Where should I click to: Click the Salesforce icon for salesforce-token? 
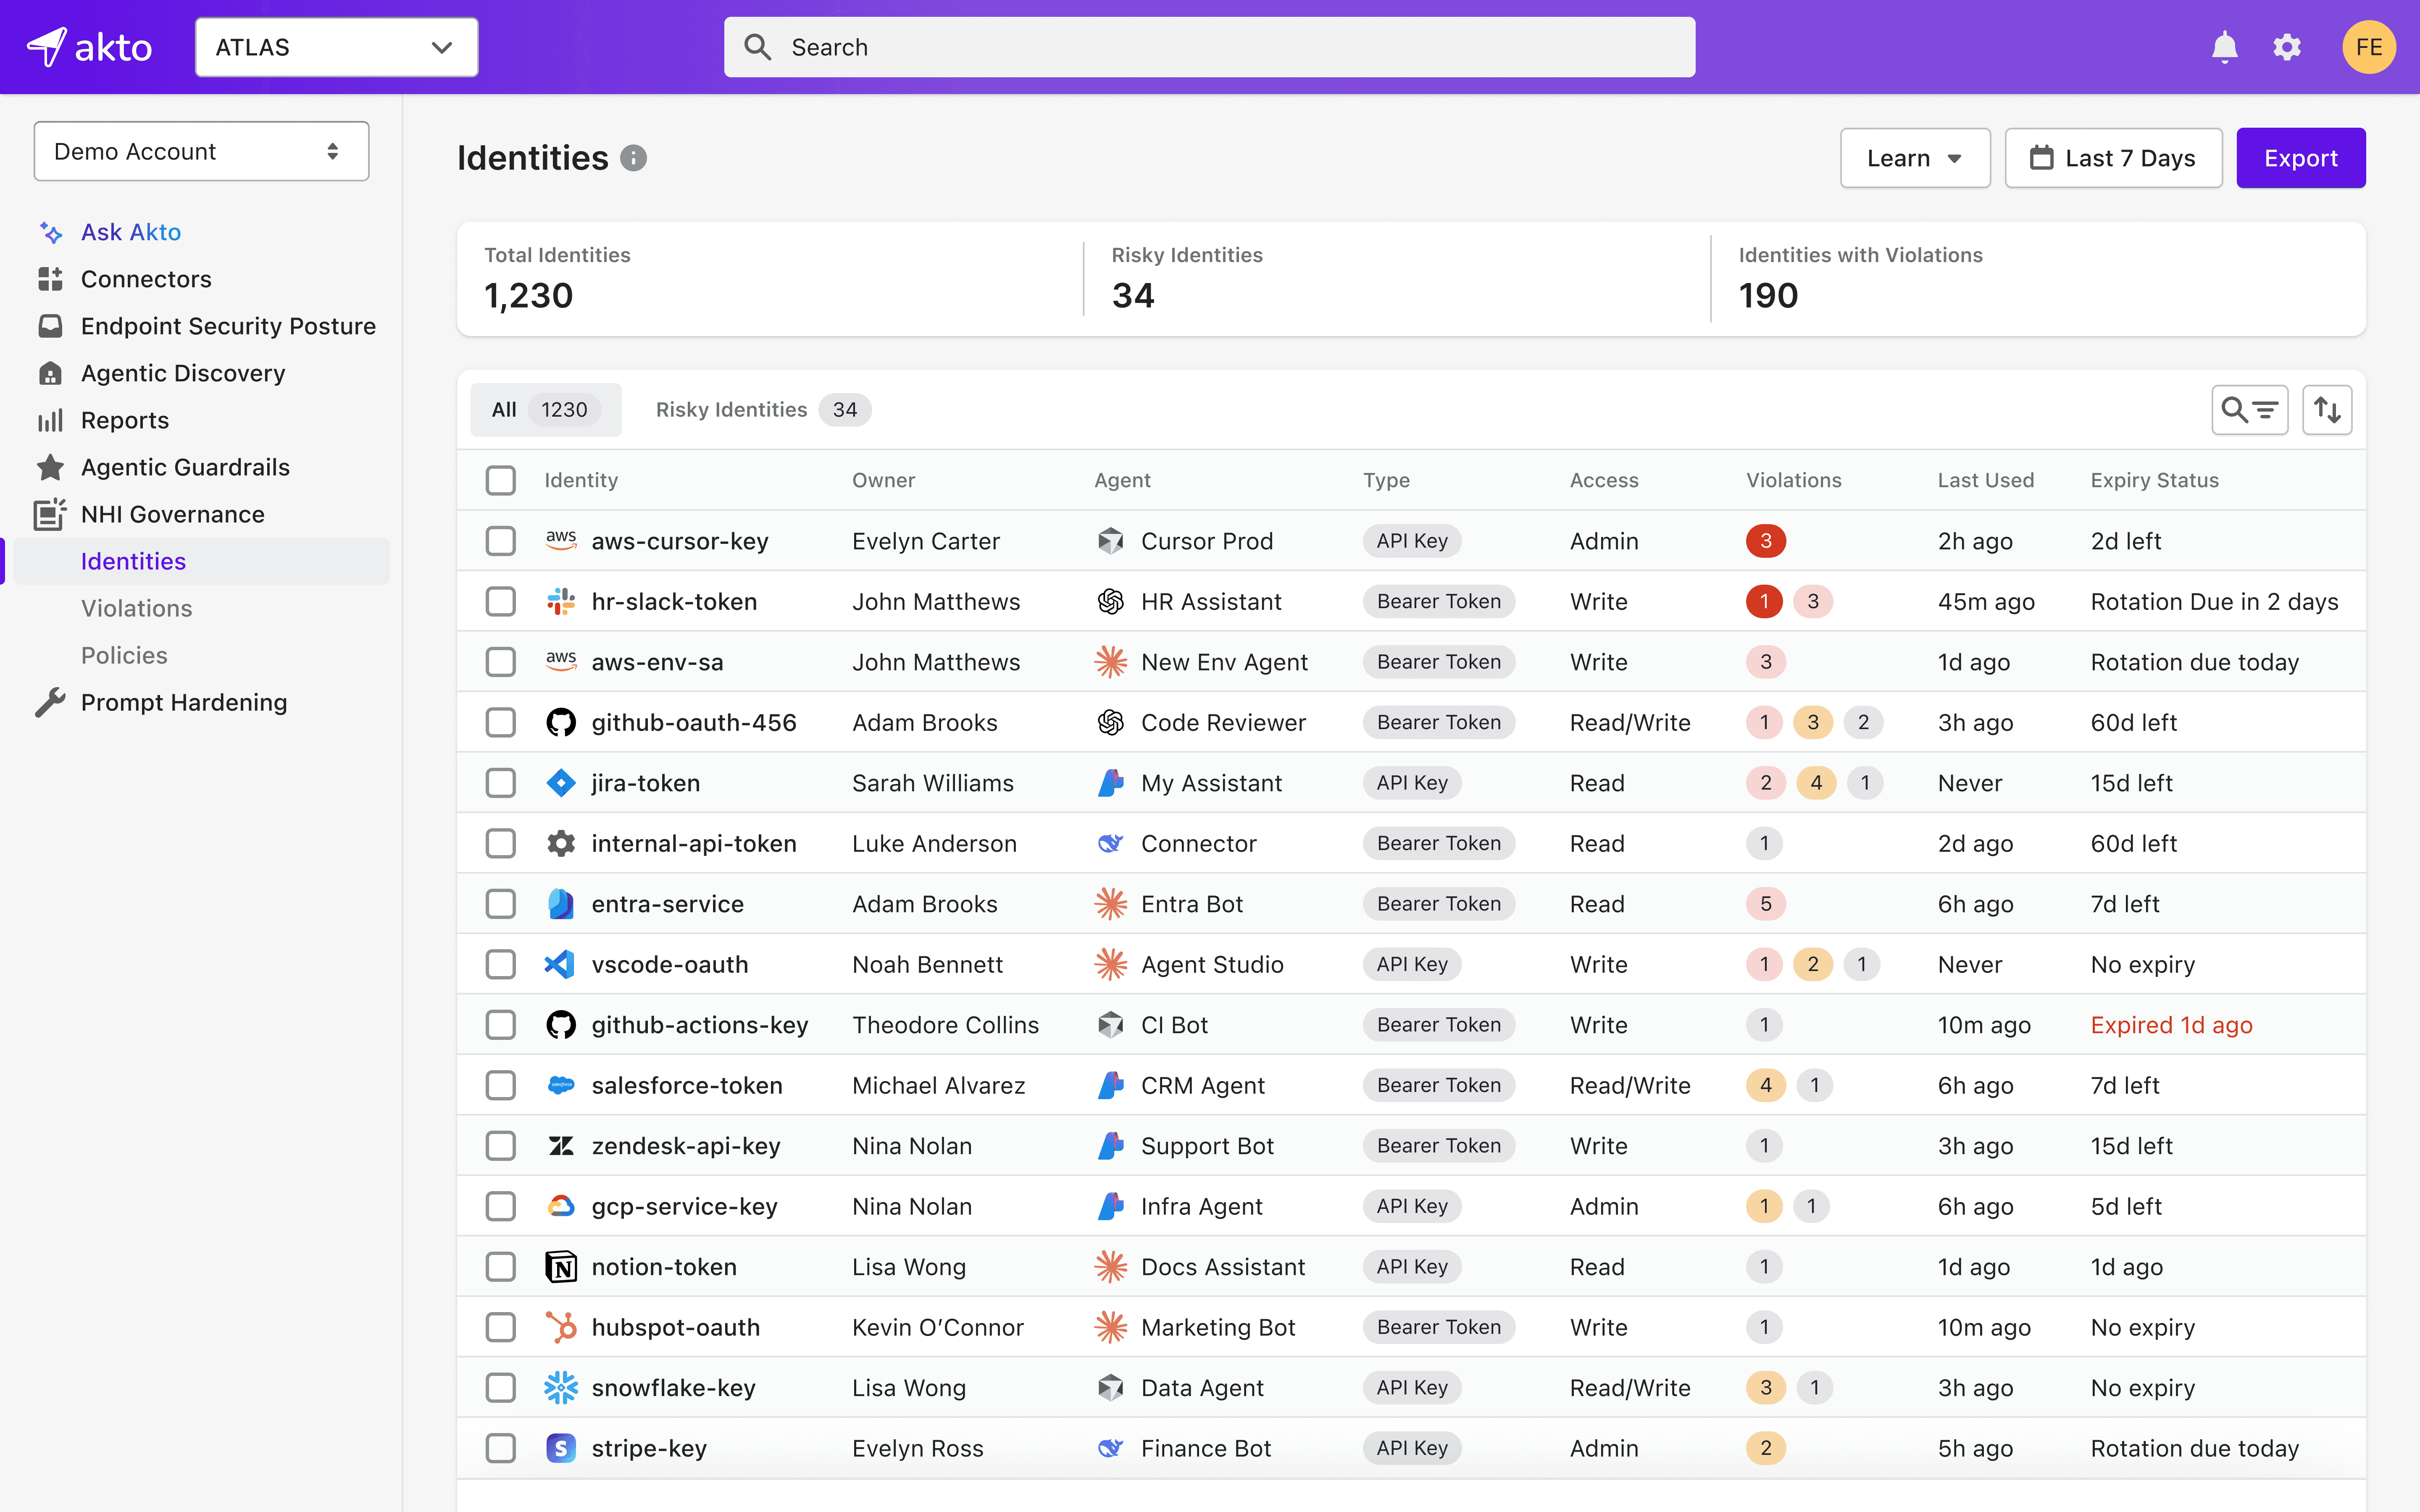[x=561, y=1085]
